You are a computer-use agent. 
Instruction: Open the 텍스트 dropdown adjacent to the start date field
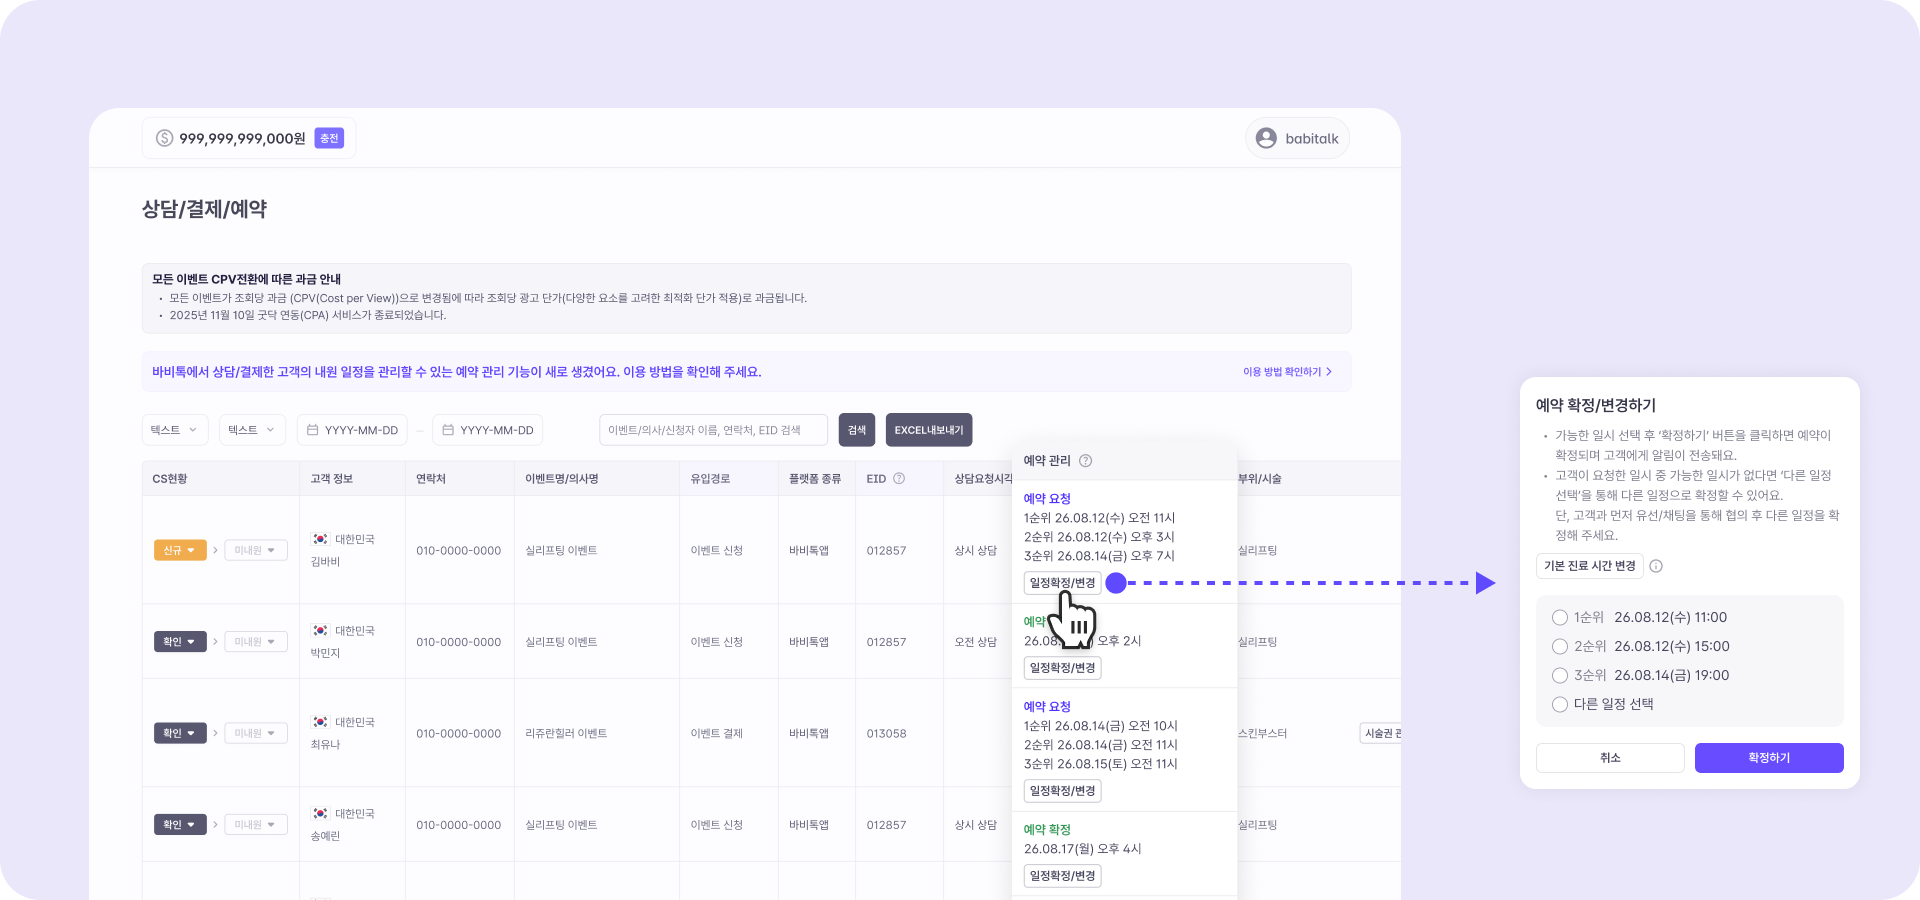point(252,430)
